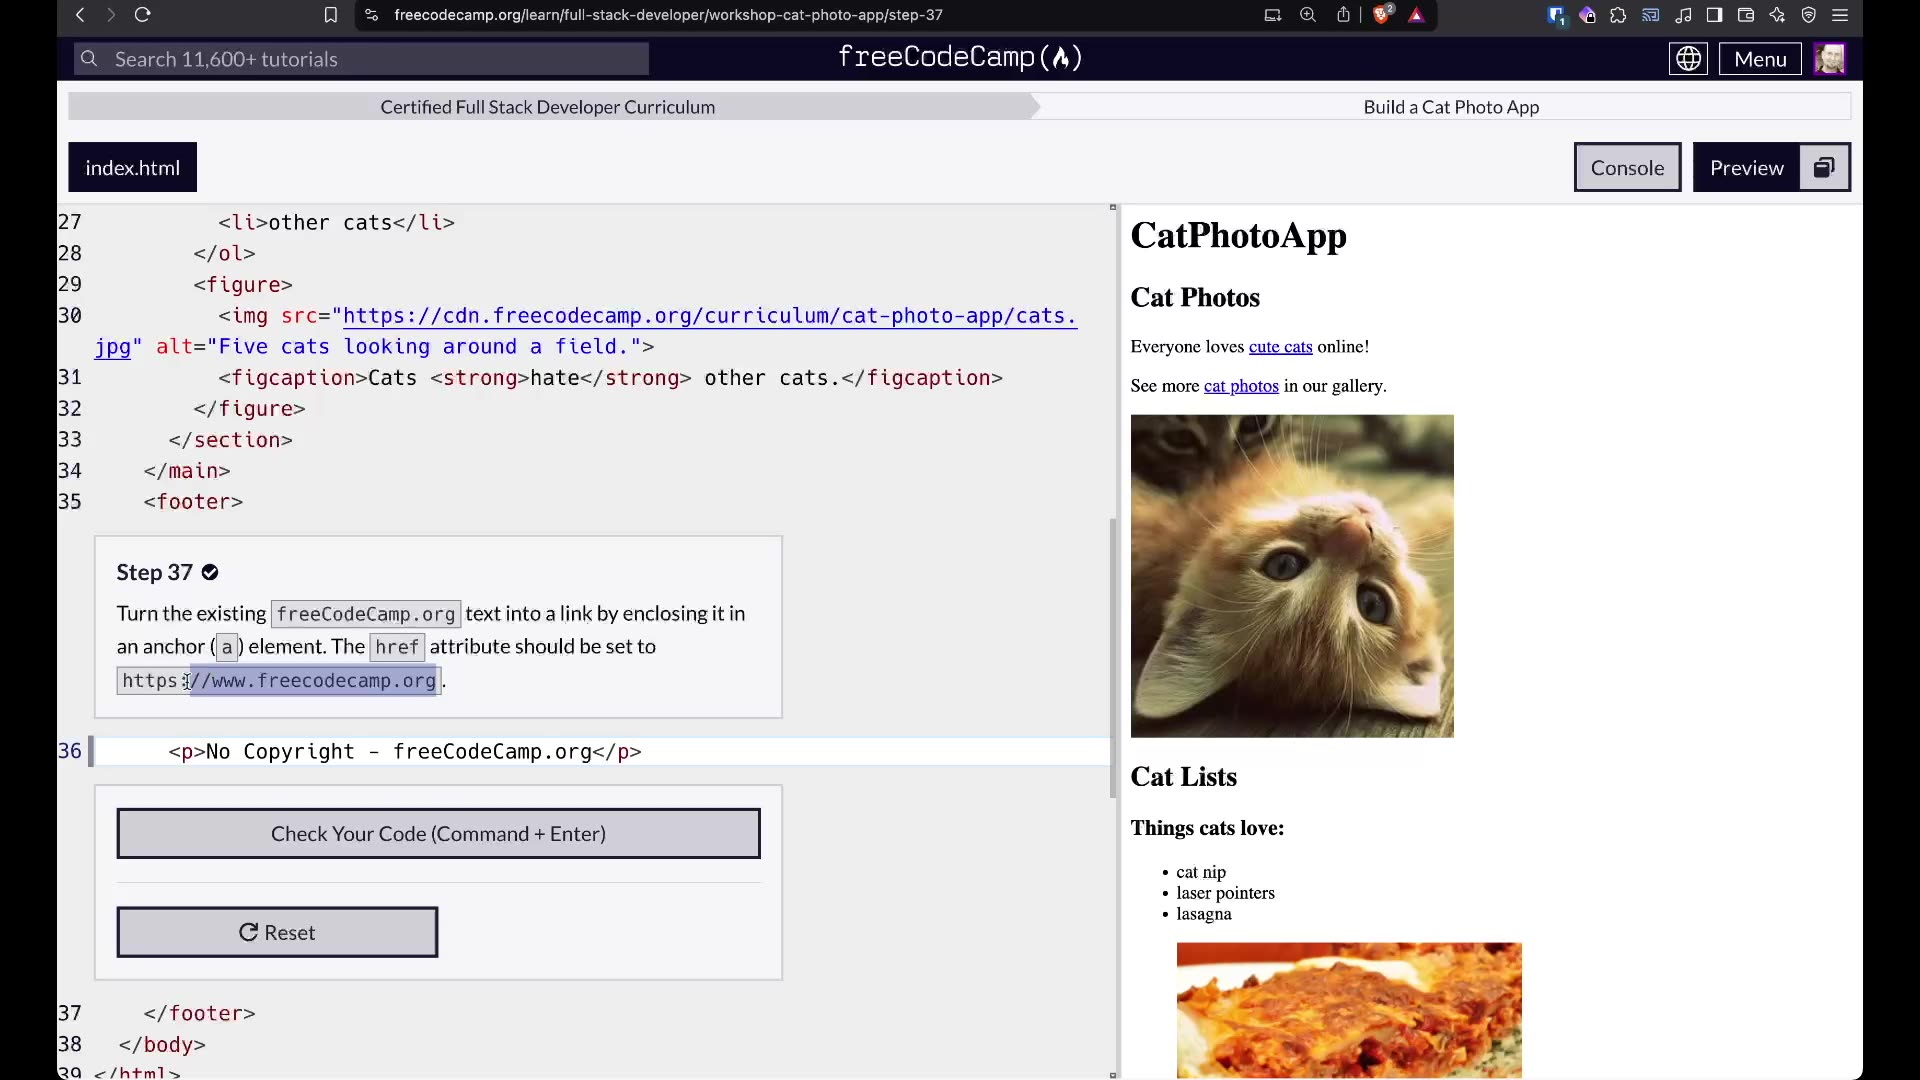Click Check Your Code button
The width and height of the screenshot is (1920, 1080).
438,833
